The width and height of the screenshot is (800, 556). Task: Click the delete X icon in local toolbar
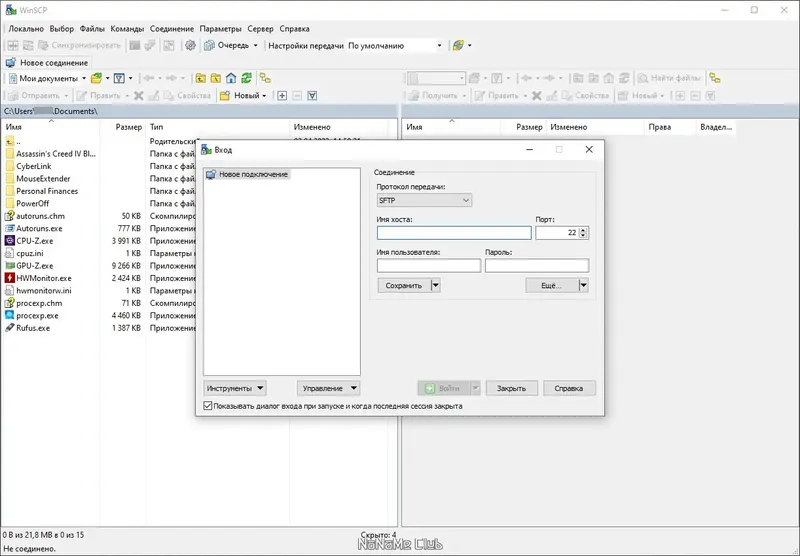(x=138, y=96)
